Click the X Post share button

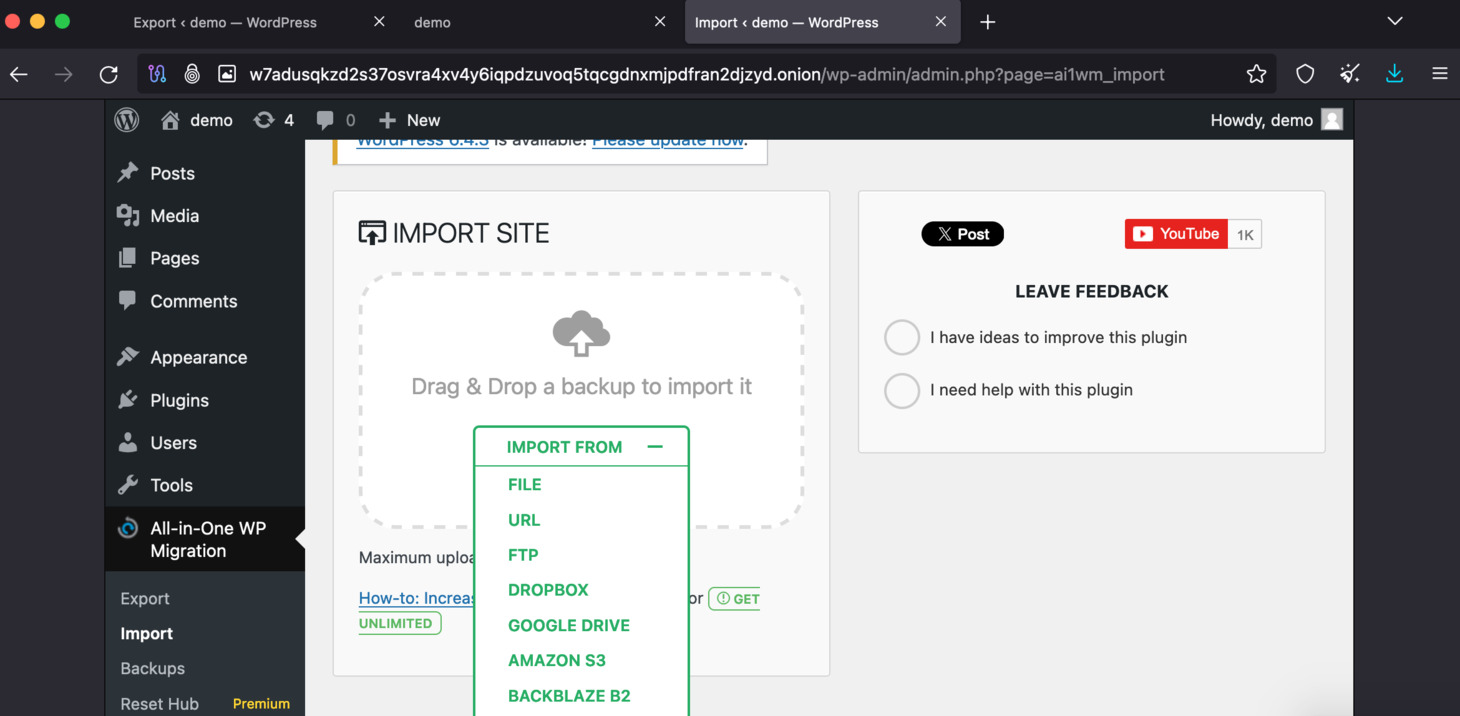pos(962,234)
